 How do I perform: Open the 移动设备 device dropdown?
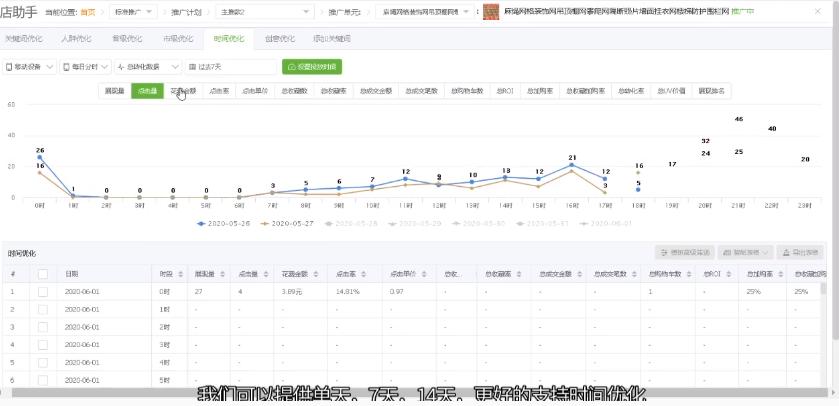pyautogui.click(x=29, y=67)
